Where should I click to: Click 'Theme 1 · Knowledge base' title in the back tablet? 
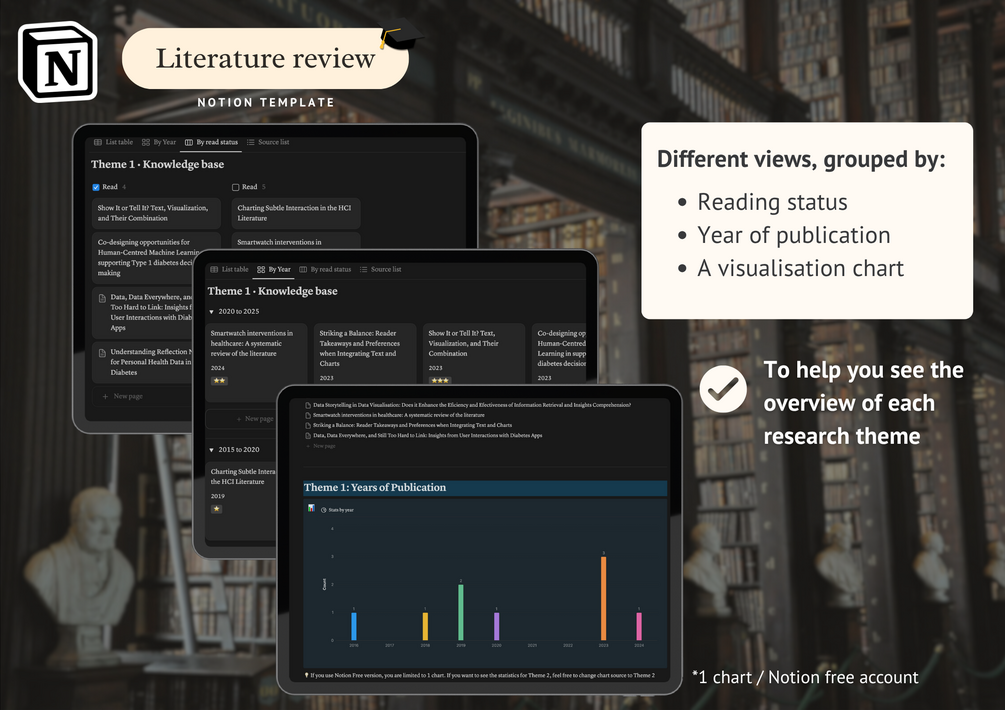158,165
